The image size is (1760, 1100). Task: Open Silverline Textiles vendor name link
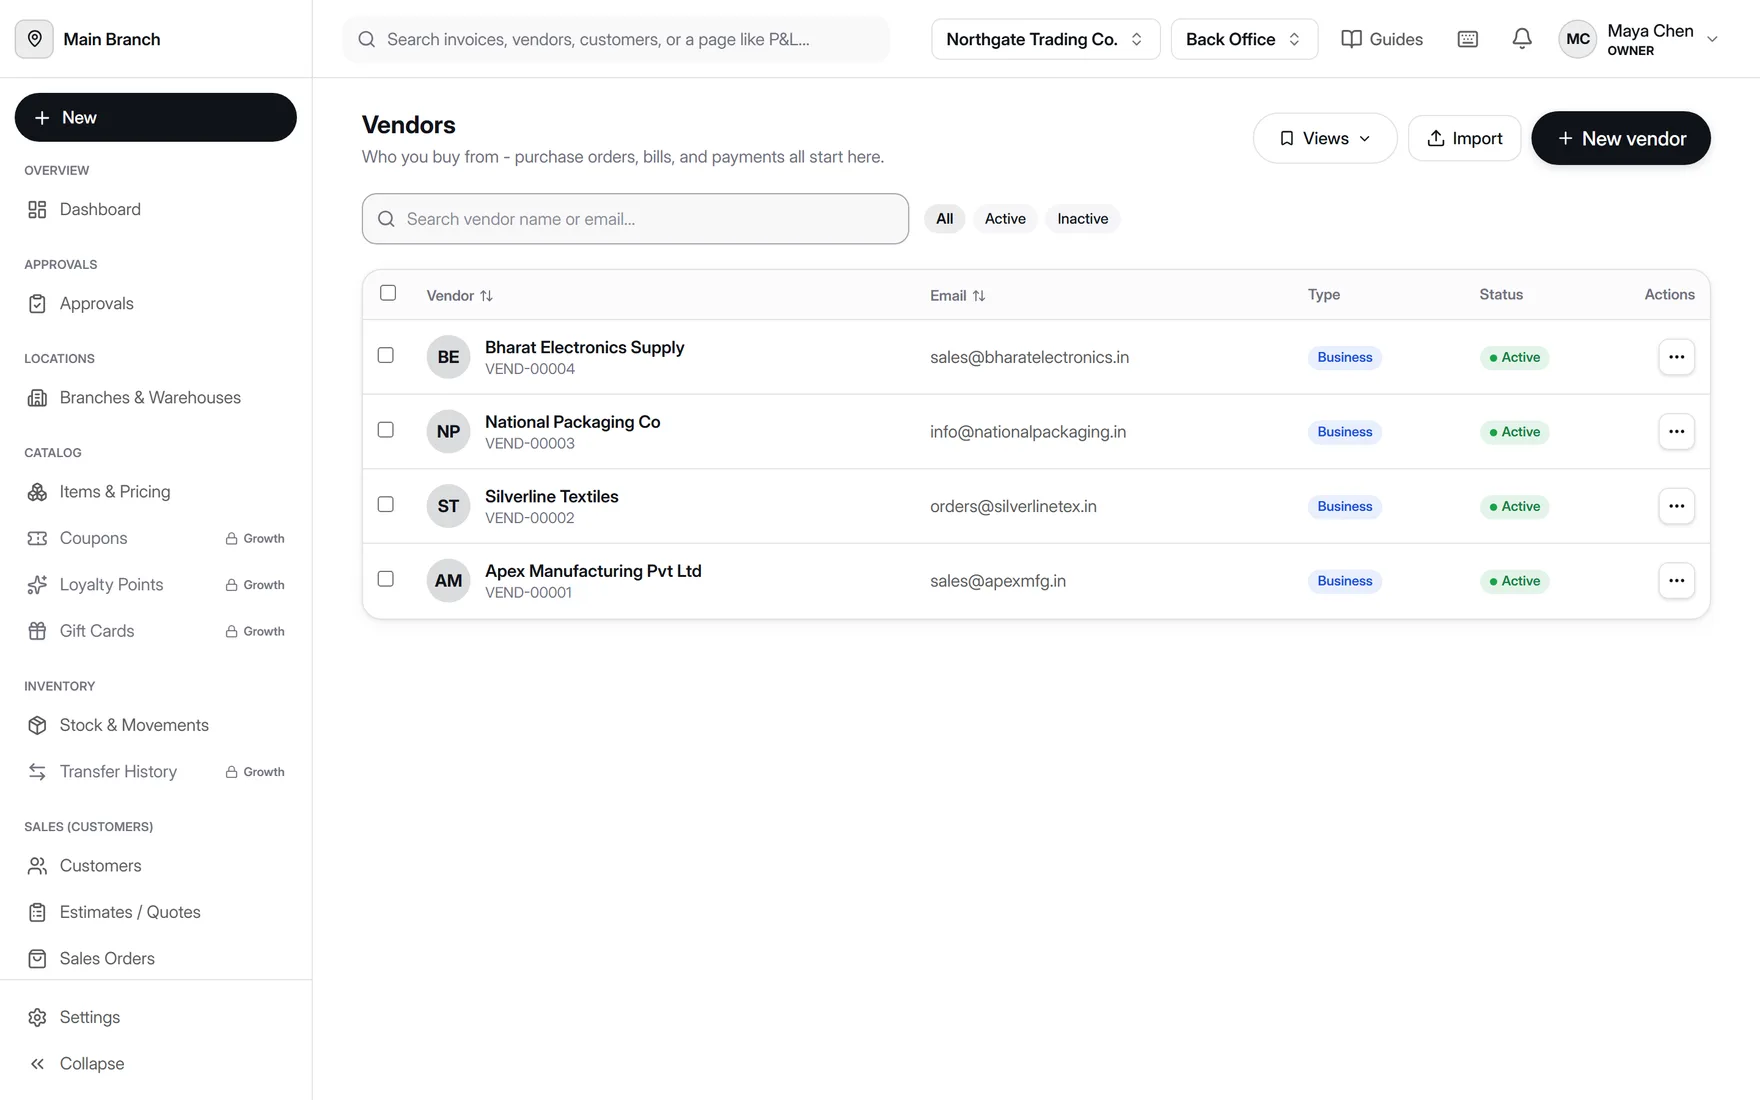point(551,497)
